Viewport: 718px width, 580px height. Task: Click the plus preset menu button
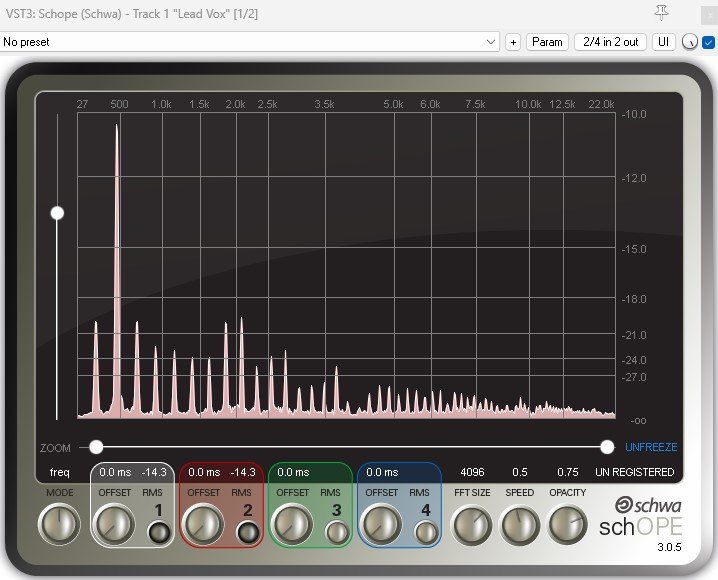pyautogui.click(x=513, y=42)
